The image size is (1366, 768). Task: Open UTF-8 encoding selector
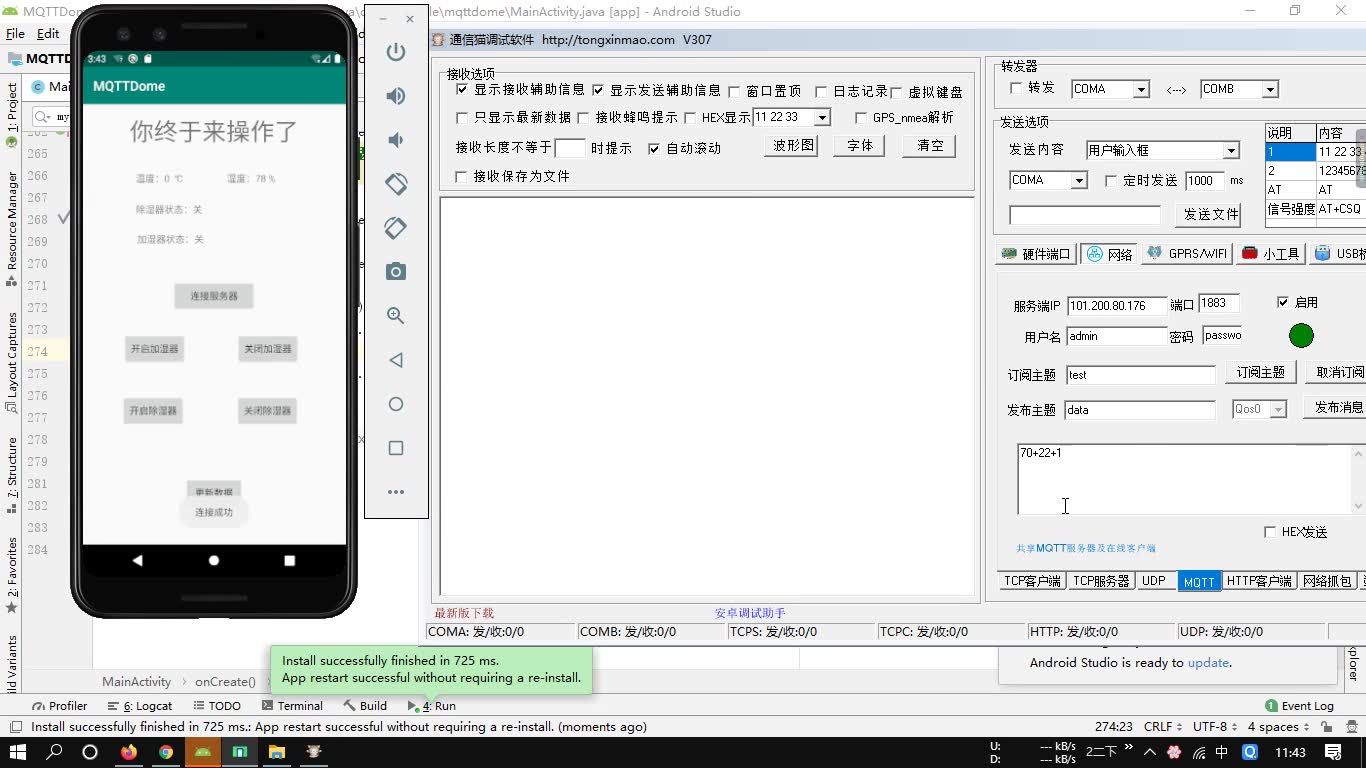click(1215, 727)
